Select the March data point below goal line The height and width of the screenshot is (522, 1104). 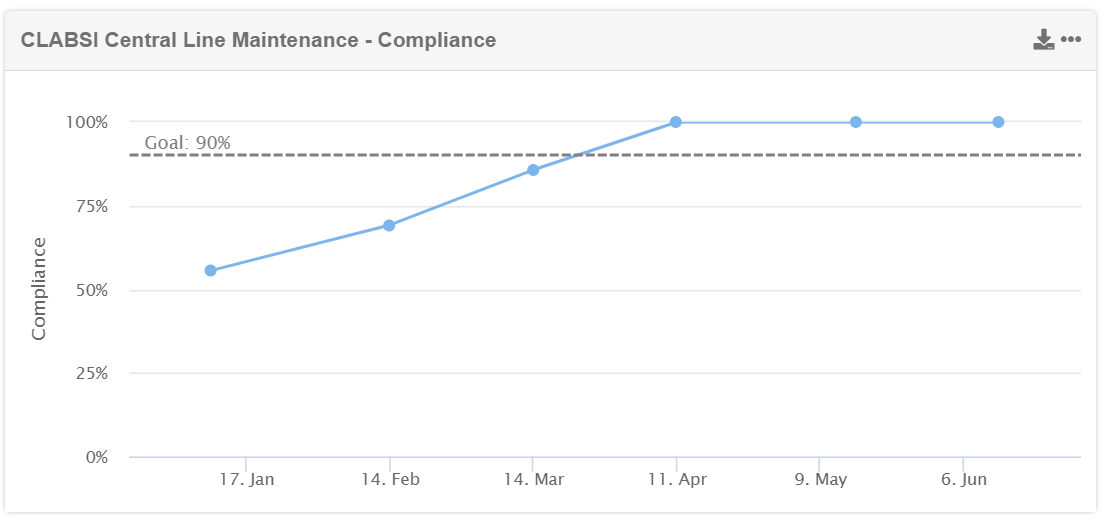[533, 170]
